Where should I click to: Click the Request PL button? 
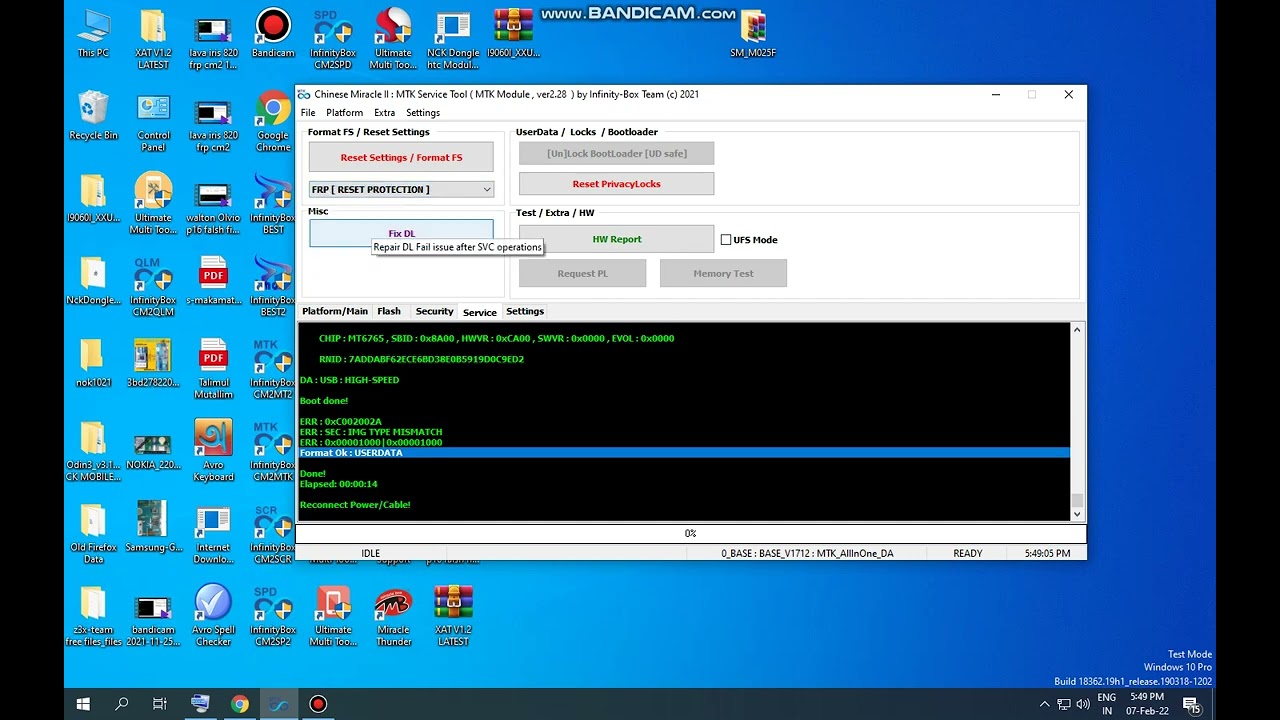point(582,273)
